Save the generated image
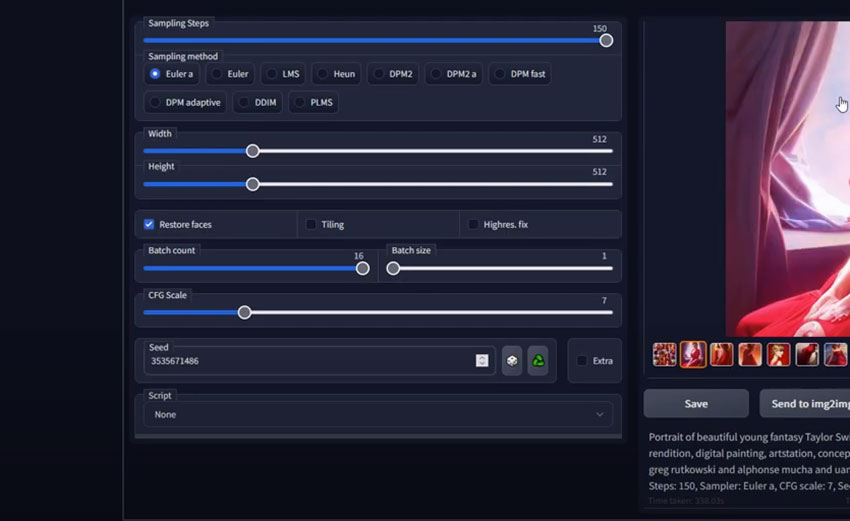The image size is (850, 521). (696, 403)
